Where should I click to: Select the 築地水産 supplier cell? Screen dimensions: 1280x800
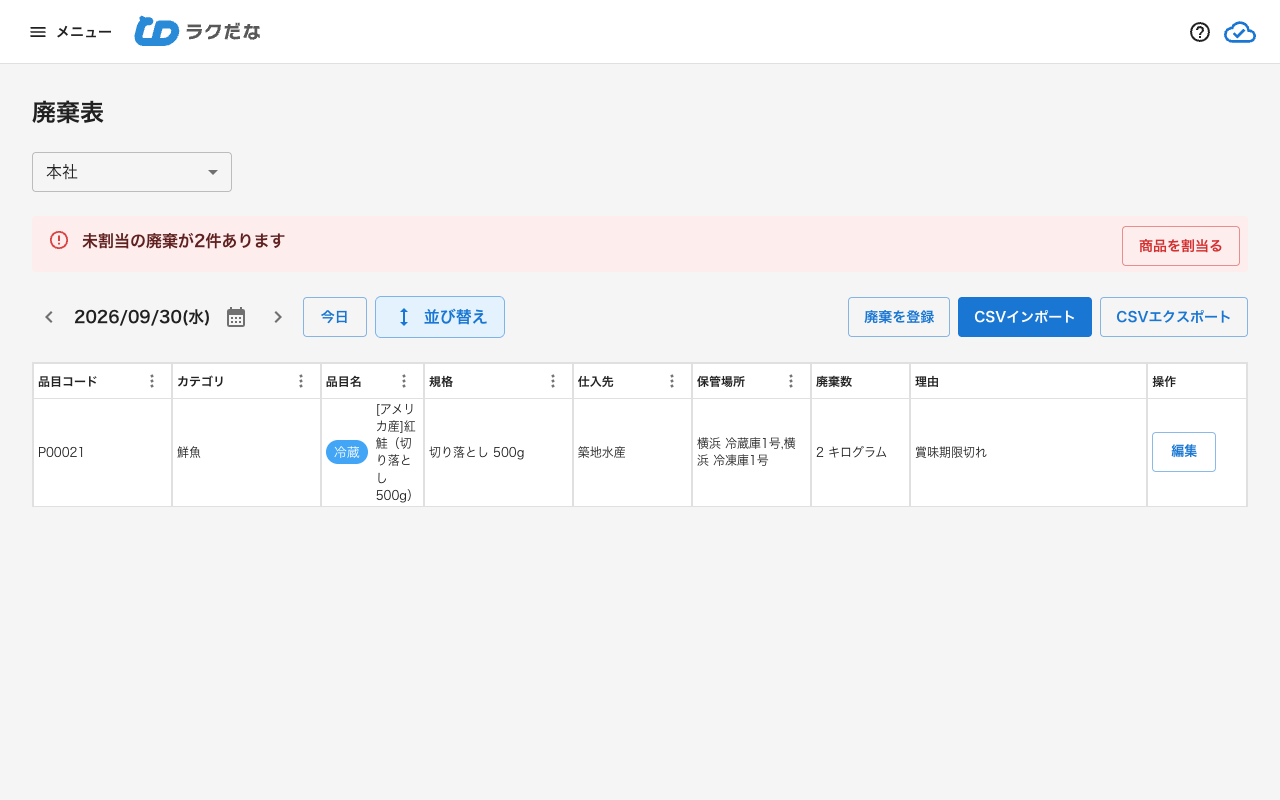coord(632,452)
